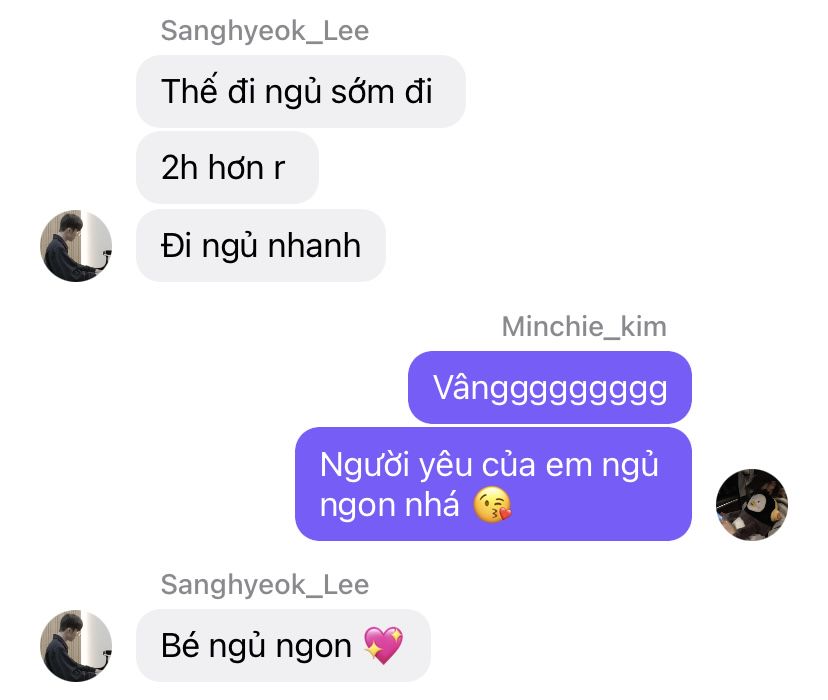Select the "Thế đi ngủ sớm đi" message
The image size is (828, 700).
pos(300,91)
